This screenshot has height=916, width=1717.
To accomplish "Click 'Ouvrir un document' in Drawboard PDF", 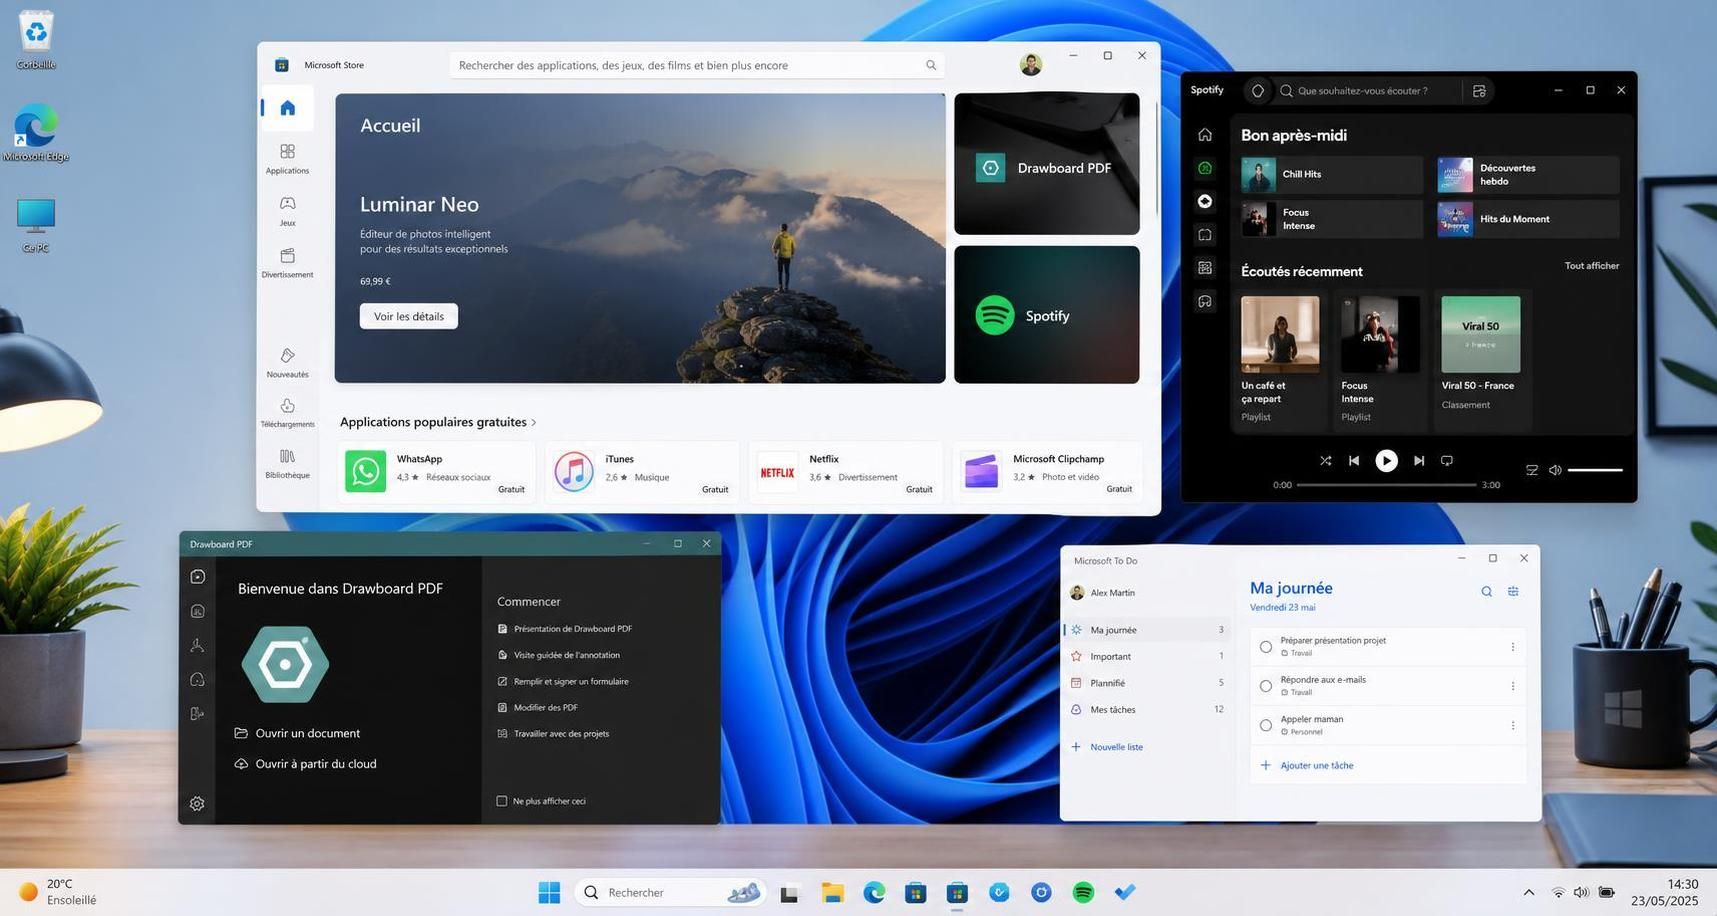I will click(297, 733).
